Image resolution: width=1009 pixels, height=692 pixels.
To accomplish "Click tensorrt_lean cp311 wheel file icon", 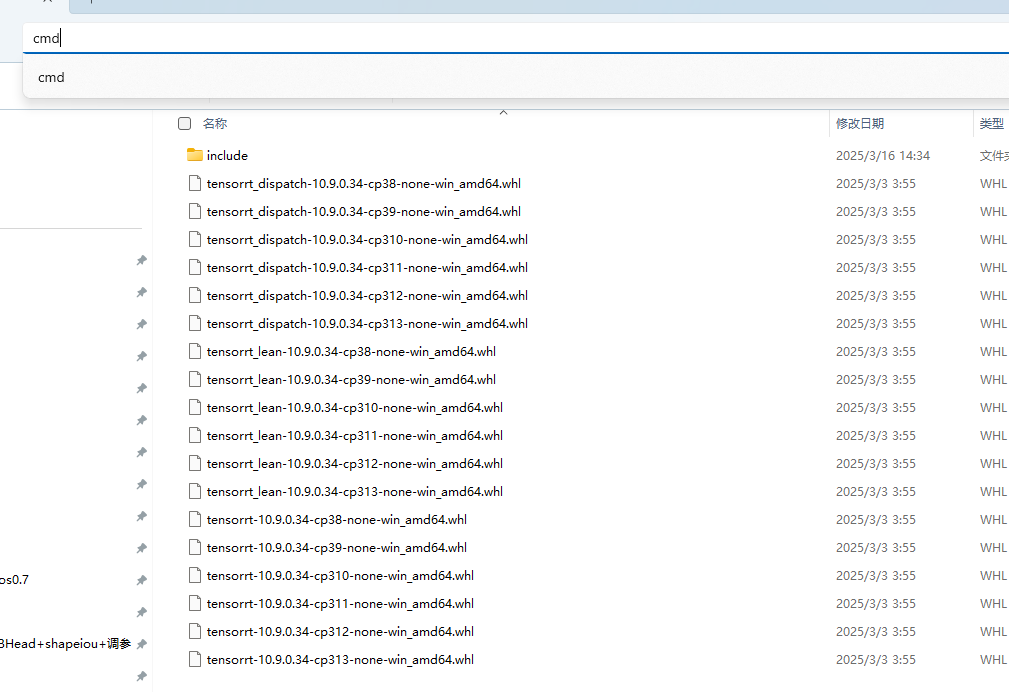I will (194, 435).
